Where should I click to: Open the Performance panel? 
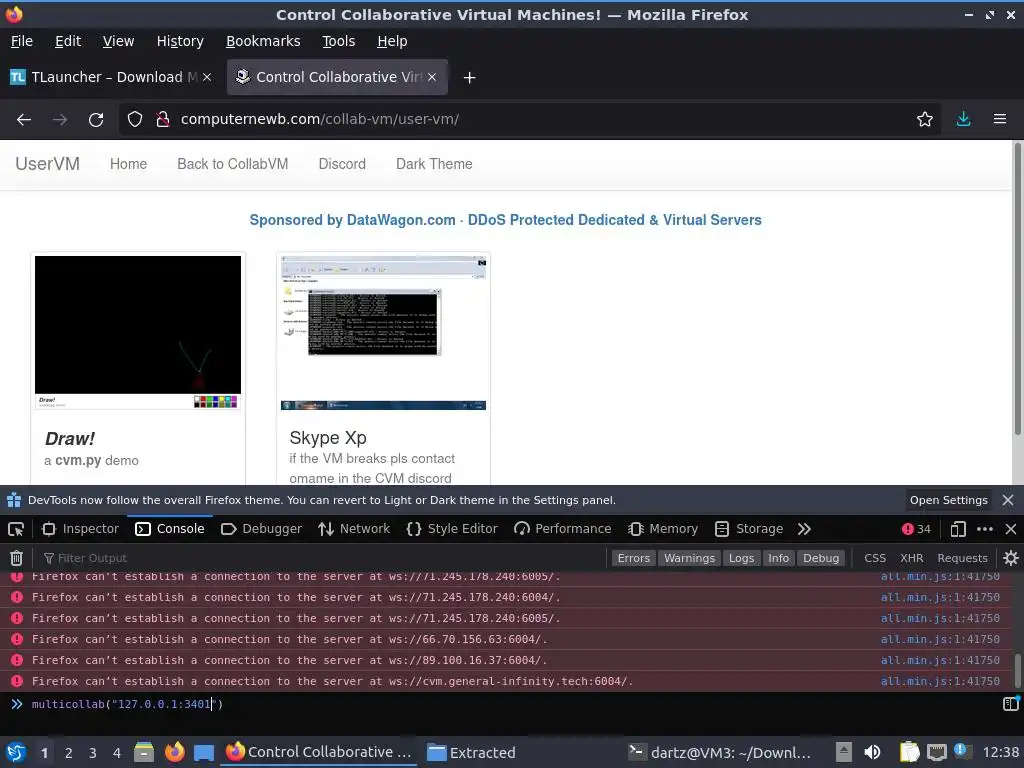point(562,529)
